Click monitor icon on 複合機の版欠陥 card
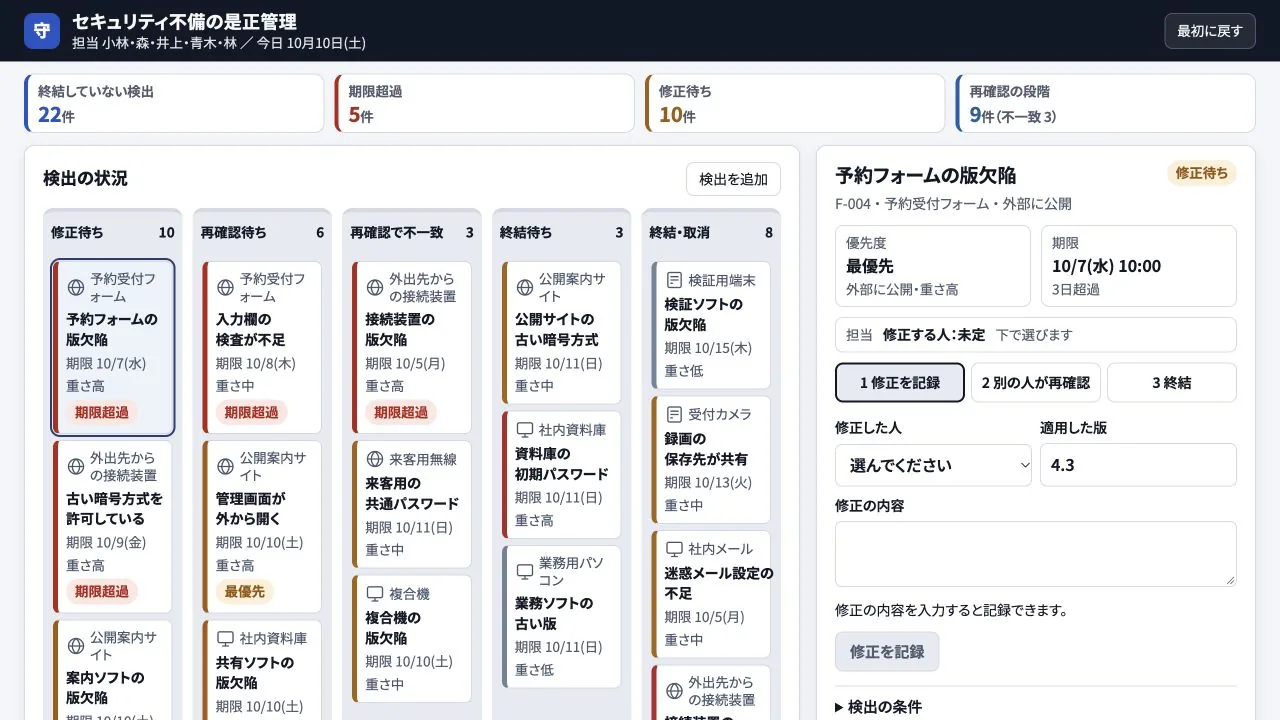1280x720 pixels. pos(375,594)
